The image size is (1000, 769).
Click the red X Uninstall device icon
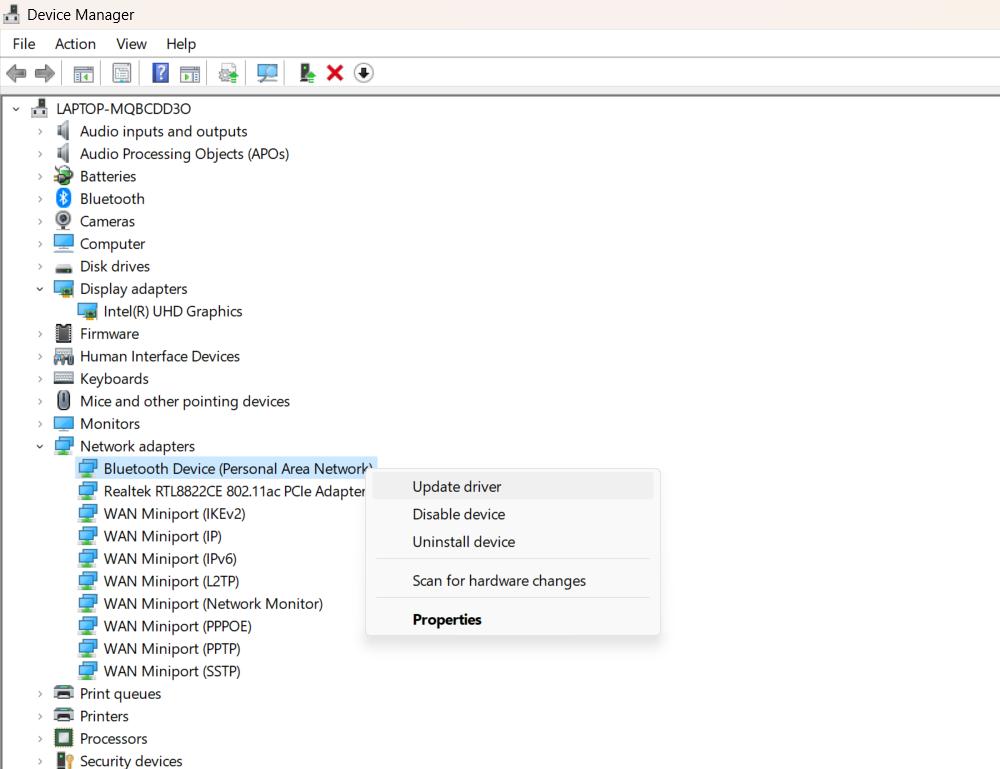pos(334,72)
